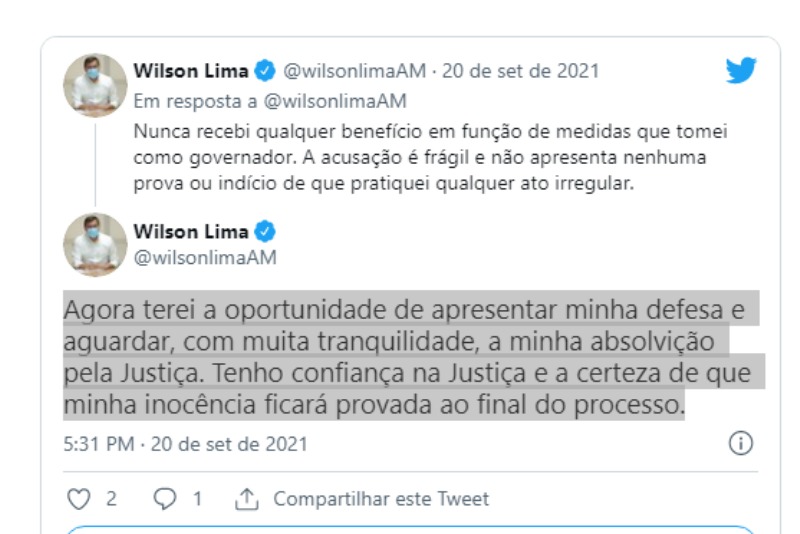Viewport: 800px width, 534px height.
Task: Click the like count number 2
Action: click(x=111, y=499)
